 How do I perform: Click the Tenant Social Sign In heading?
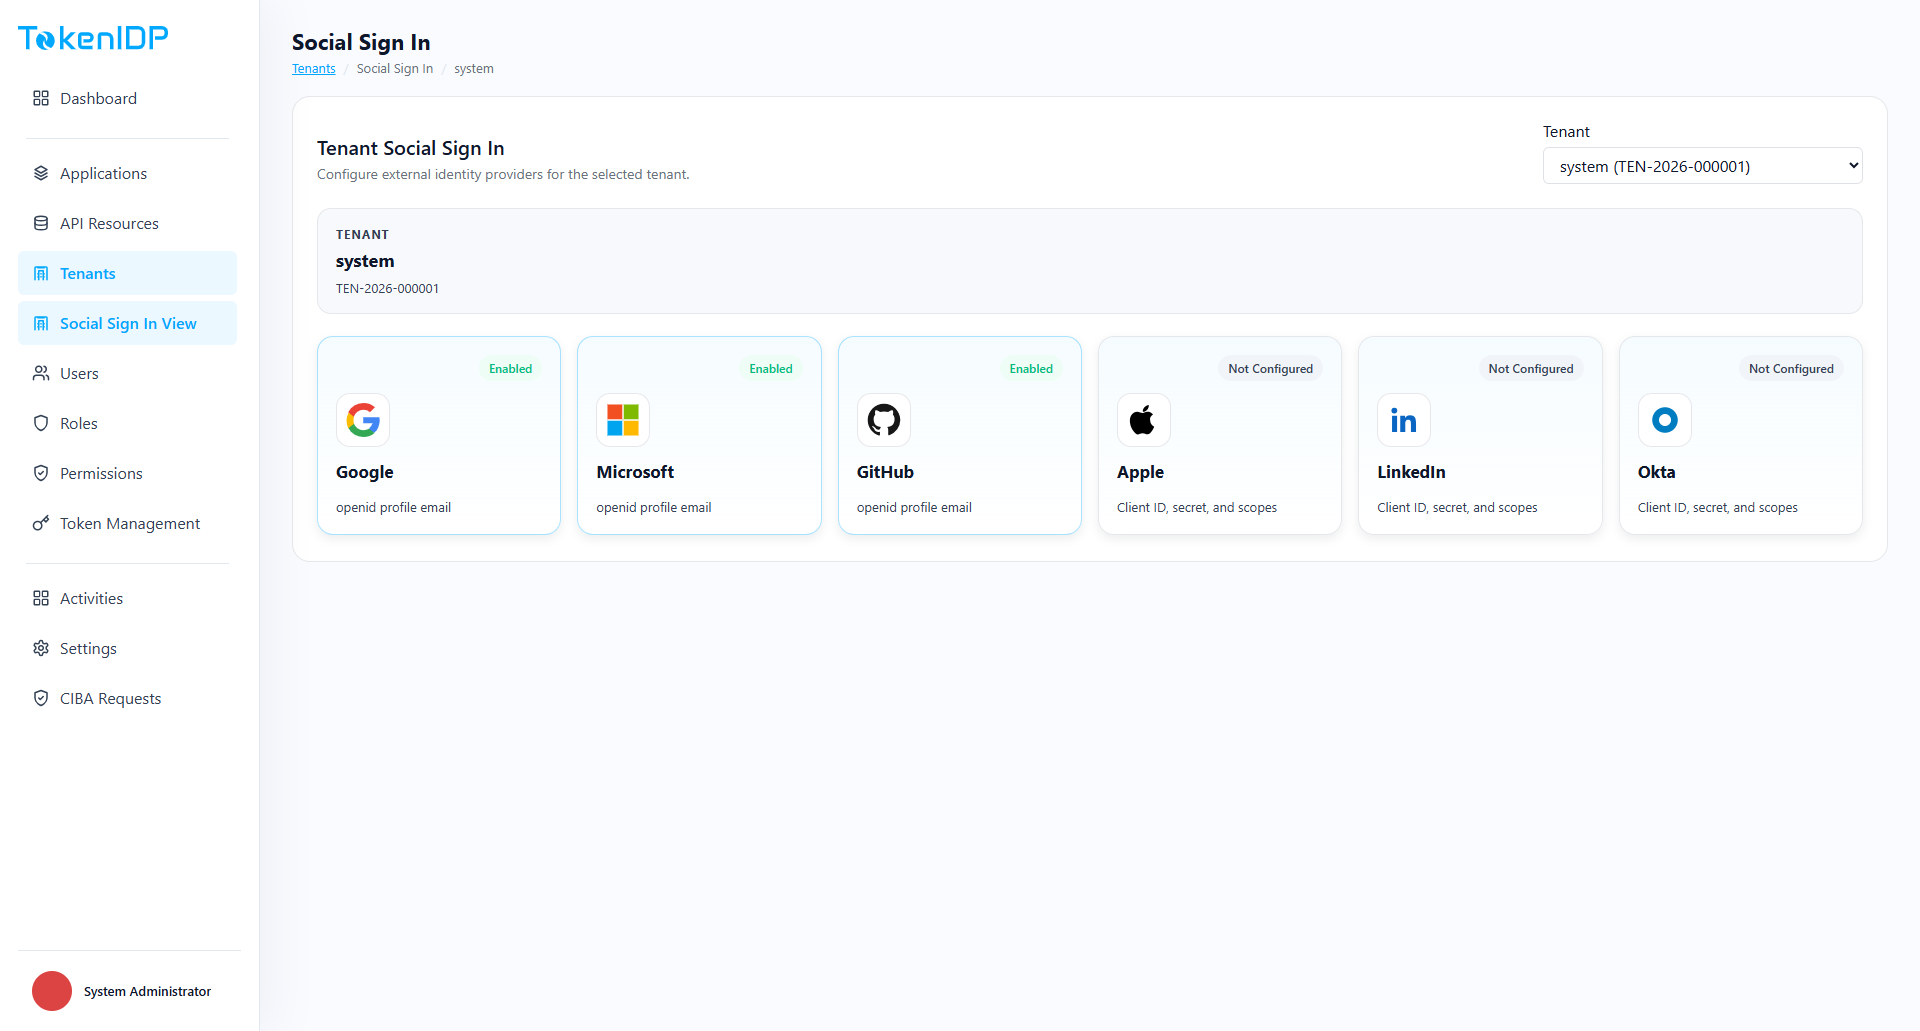(x=410, y=148)
